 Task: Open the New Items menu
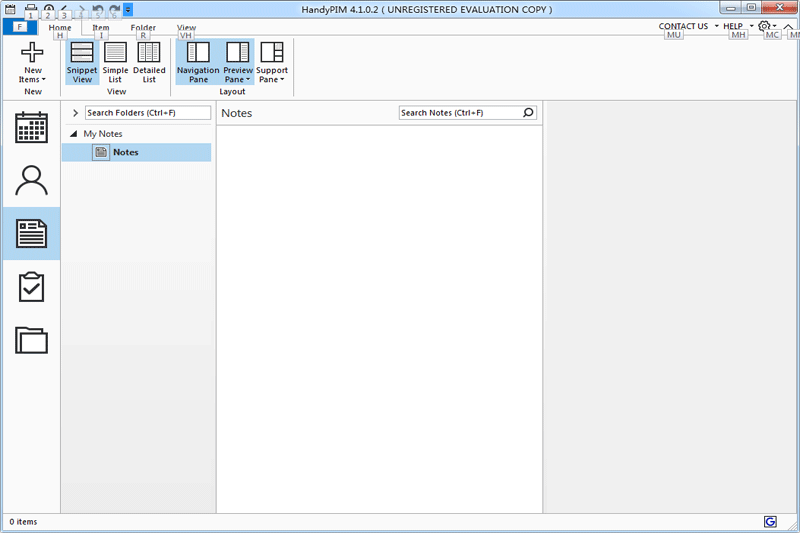32,62
